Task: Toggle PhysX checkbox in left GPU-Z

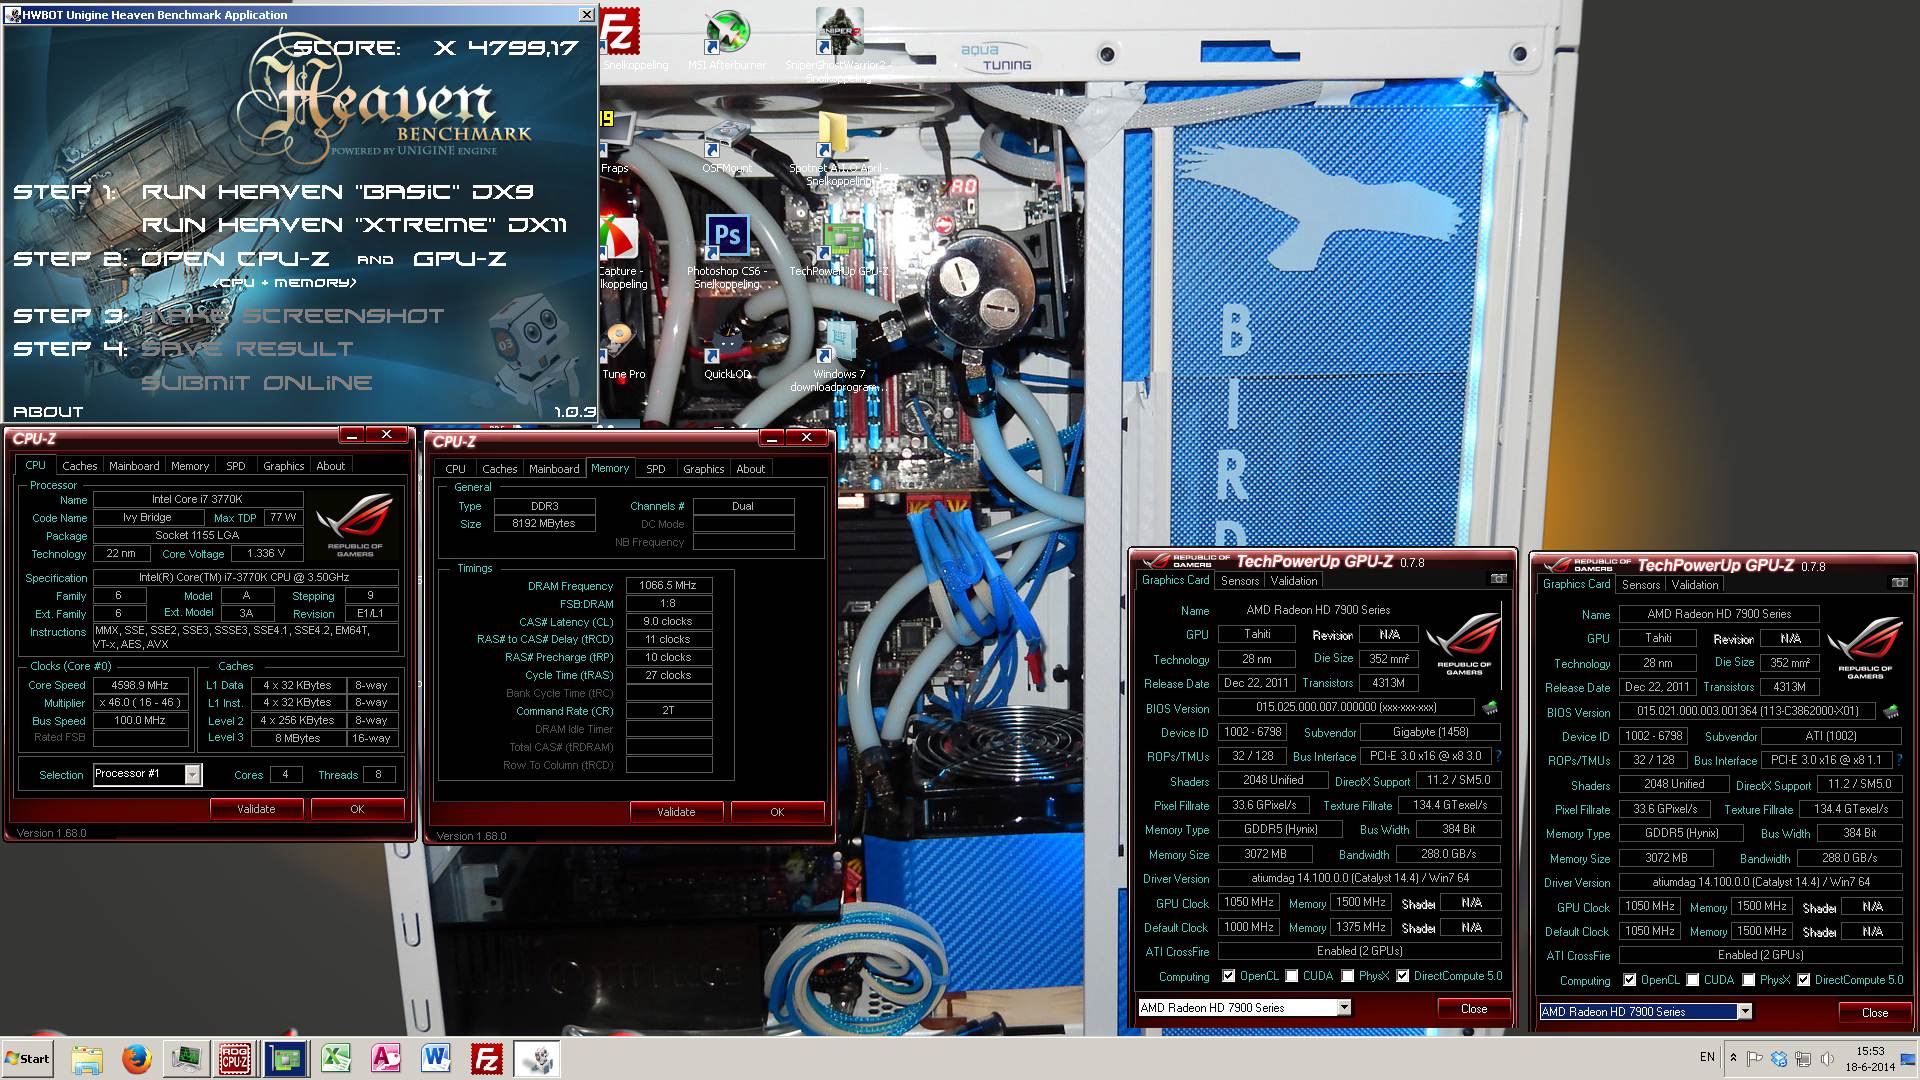Action: click(x=1348, y=976)
